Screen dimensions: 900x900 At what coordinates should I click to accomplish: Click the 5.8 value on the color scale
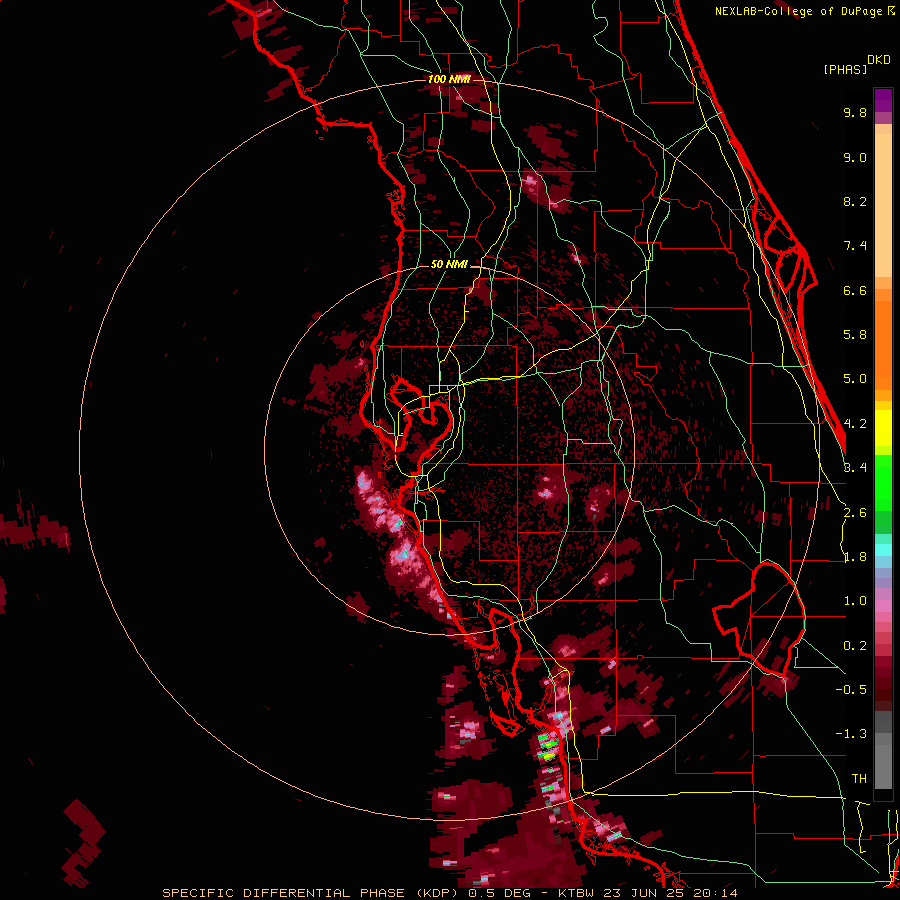[855, 335]
